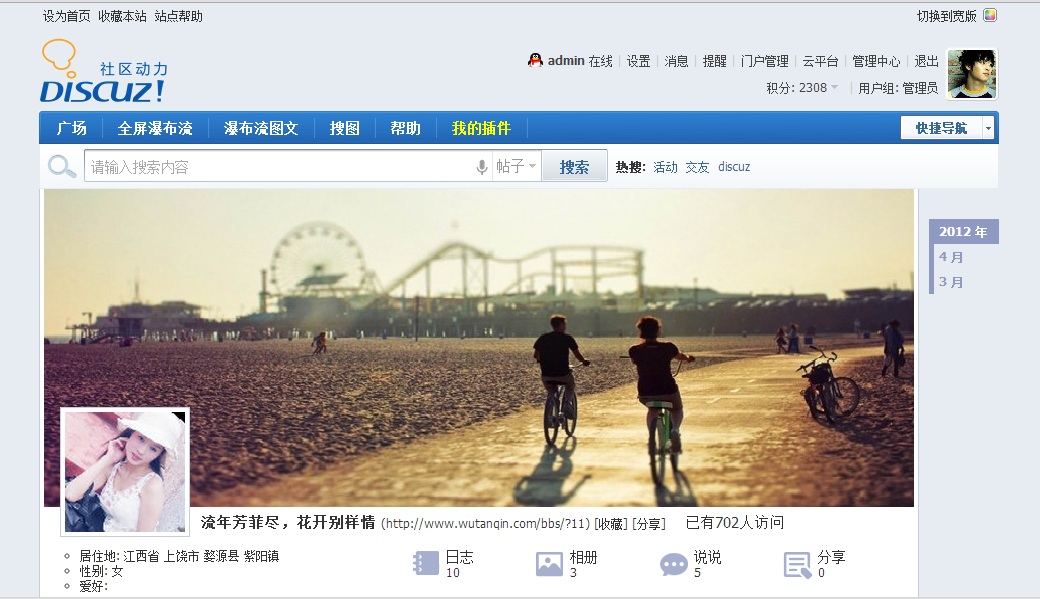Click the 快捷导航 button

click(x=941, y=128)
